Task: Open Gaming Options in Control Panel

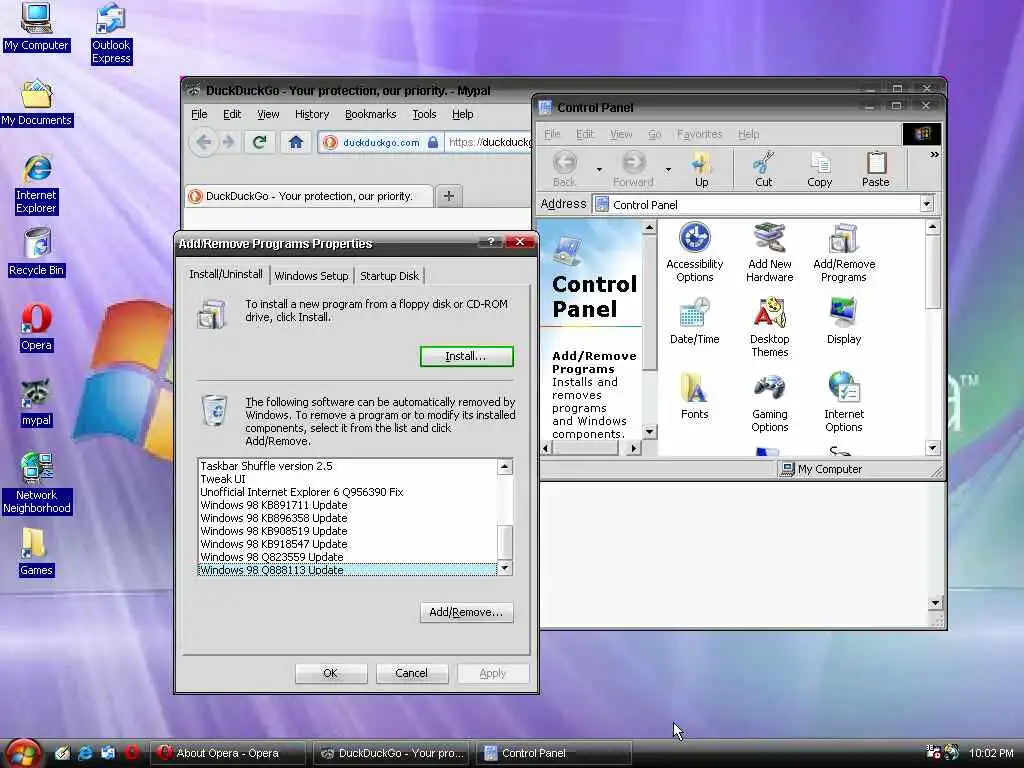Action: [x=769, y=403]
